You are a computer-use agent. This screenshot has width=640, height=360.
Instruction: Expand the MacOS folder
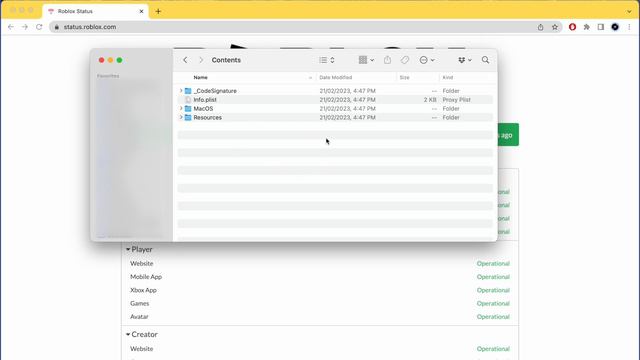coord(181,108)
